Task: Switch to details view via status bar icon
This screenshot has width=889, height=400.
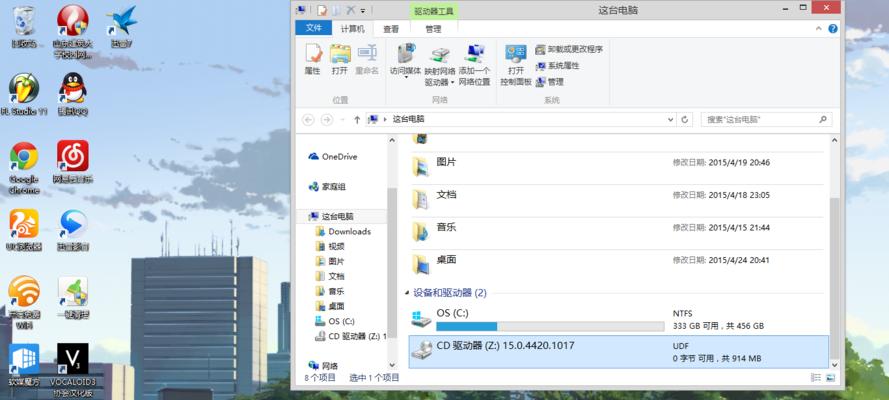Action: pyautogui.click(x=816, y=378)
